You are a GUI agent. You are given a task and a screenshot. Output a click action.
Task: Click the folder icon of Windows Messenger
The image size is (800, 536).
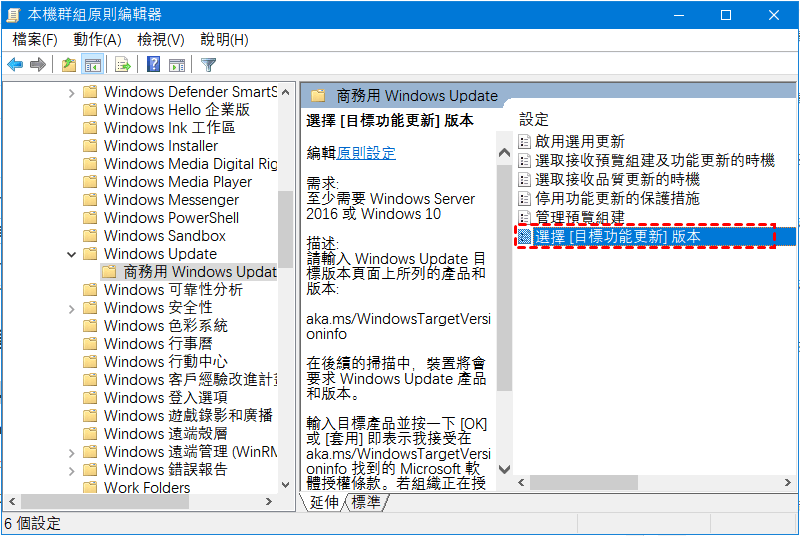(90, 200)
